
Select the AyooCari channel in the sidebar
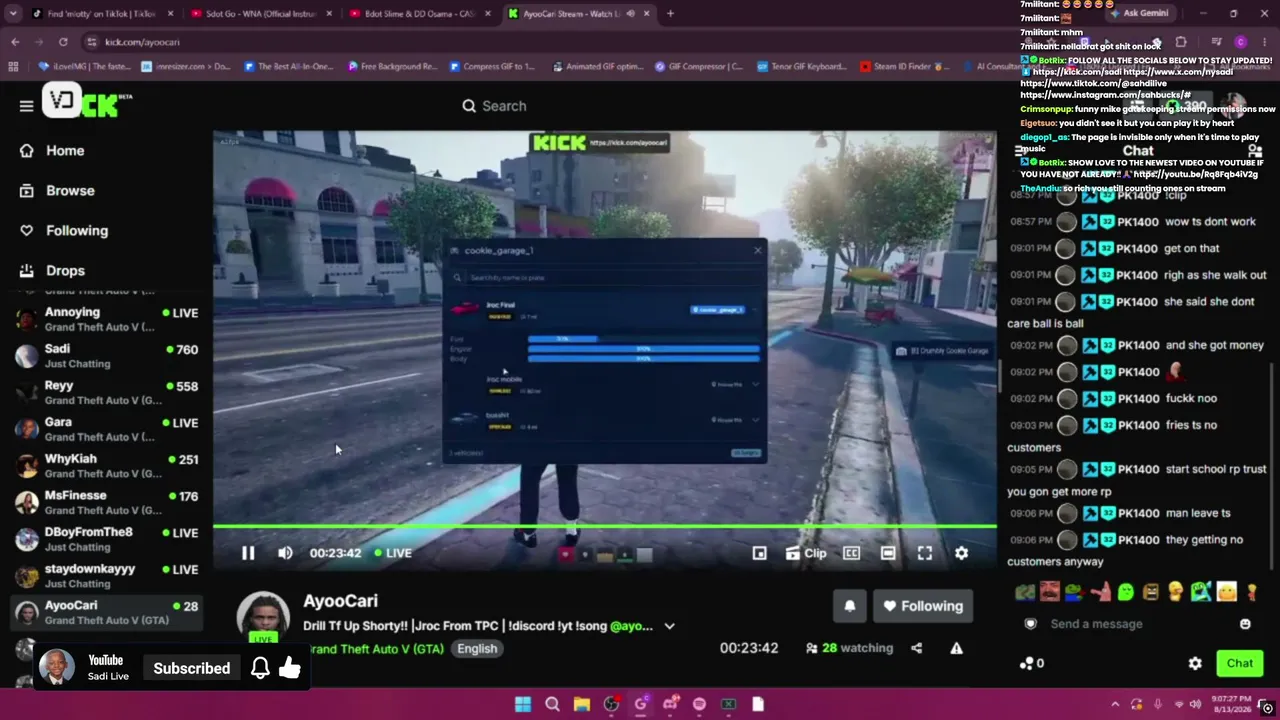coord(107,612)
